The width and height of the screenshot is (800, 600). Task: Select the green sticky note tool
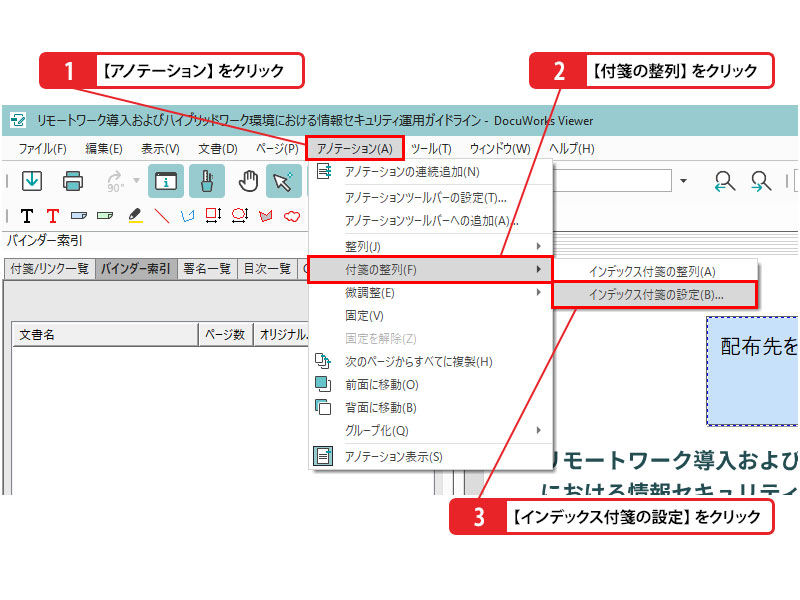click(x=105, y=216)
